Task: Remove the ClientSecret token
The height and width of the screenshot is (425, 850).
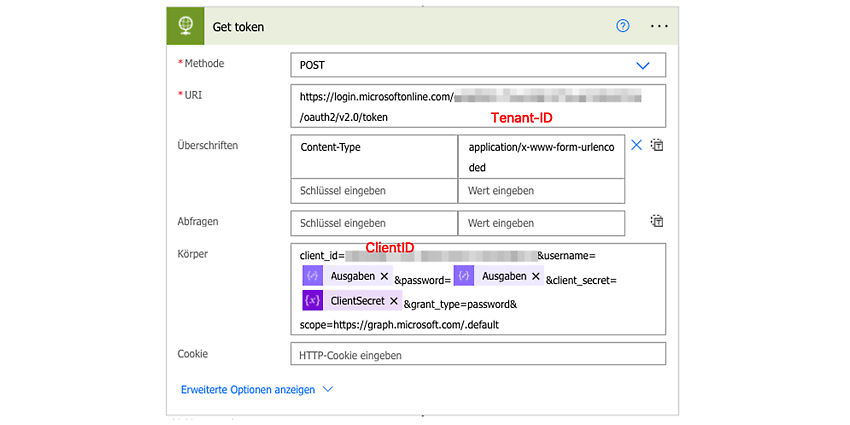Action: click(394, 301)
